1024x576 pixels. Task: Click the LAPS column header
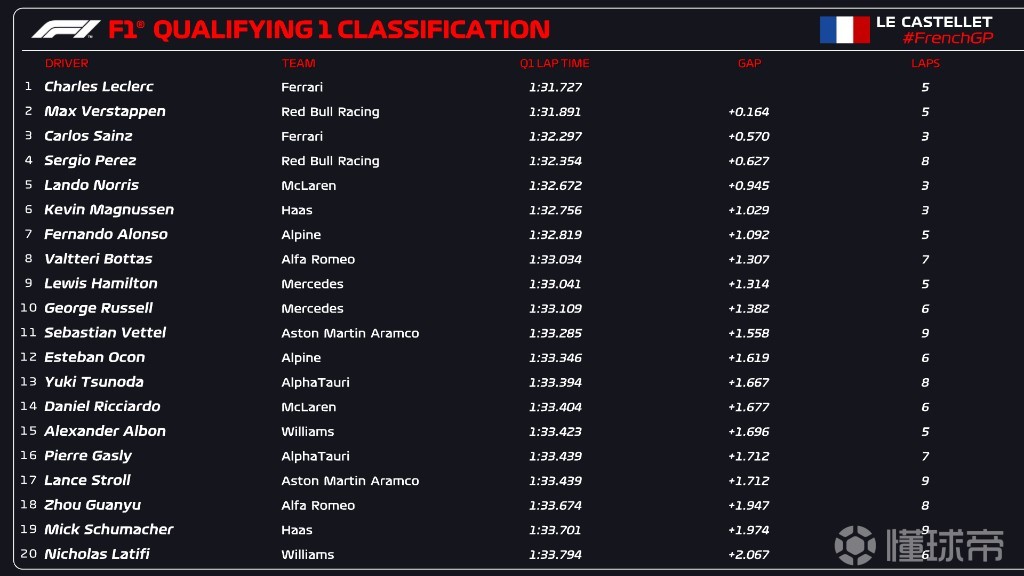[925, 63]
